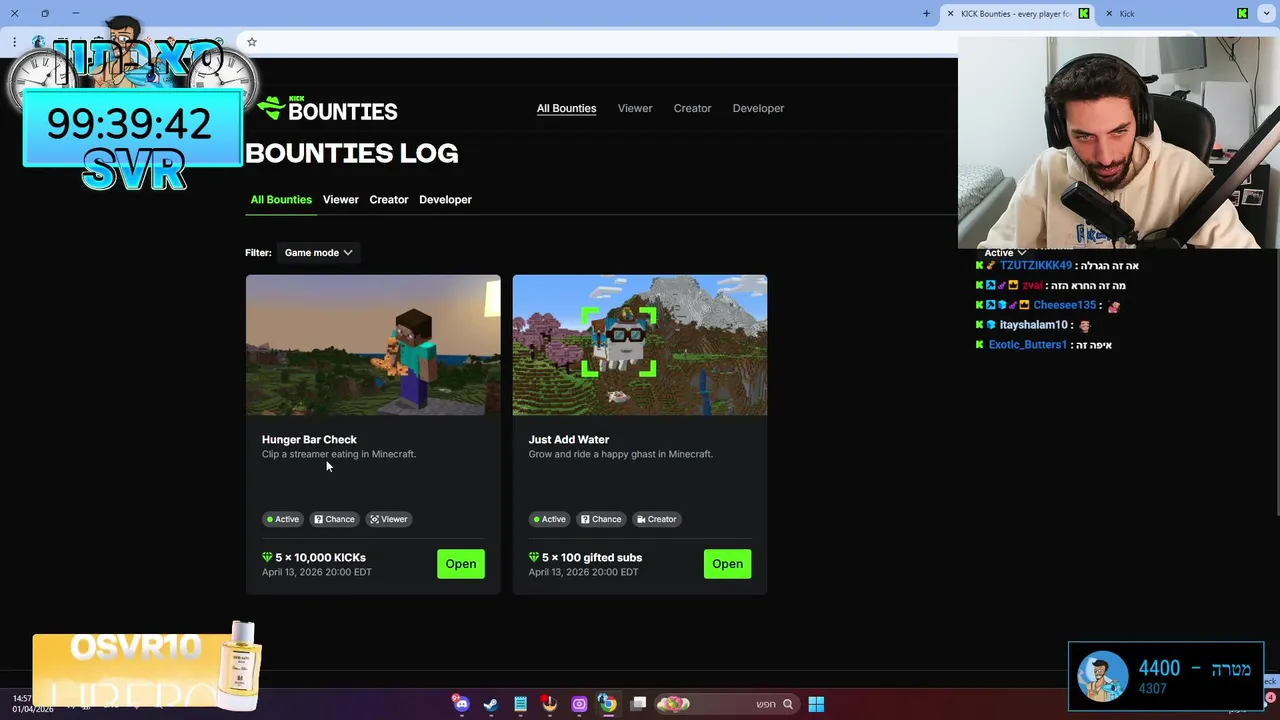1280x720 pixels.
Task: Click the Just Add Water title
Action: click(x=568, y=439)
